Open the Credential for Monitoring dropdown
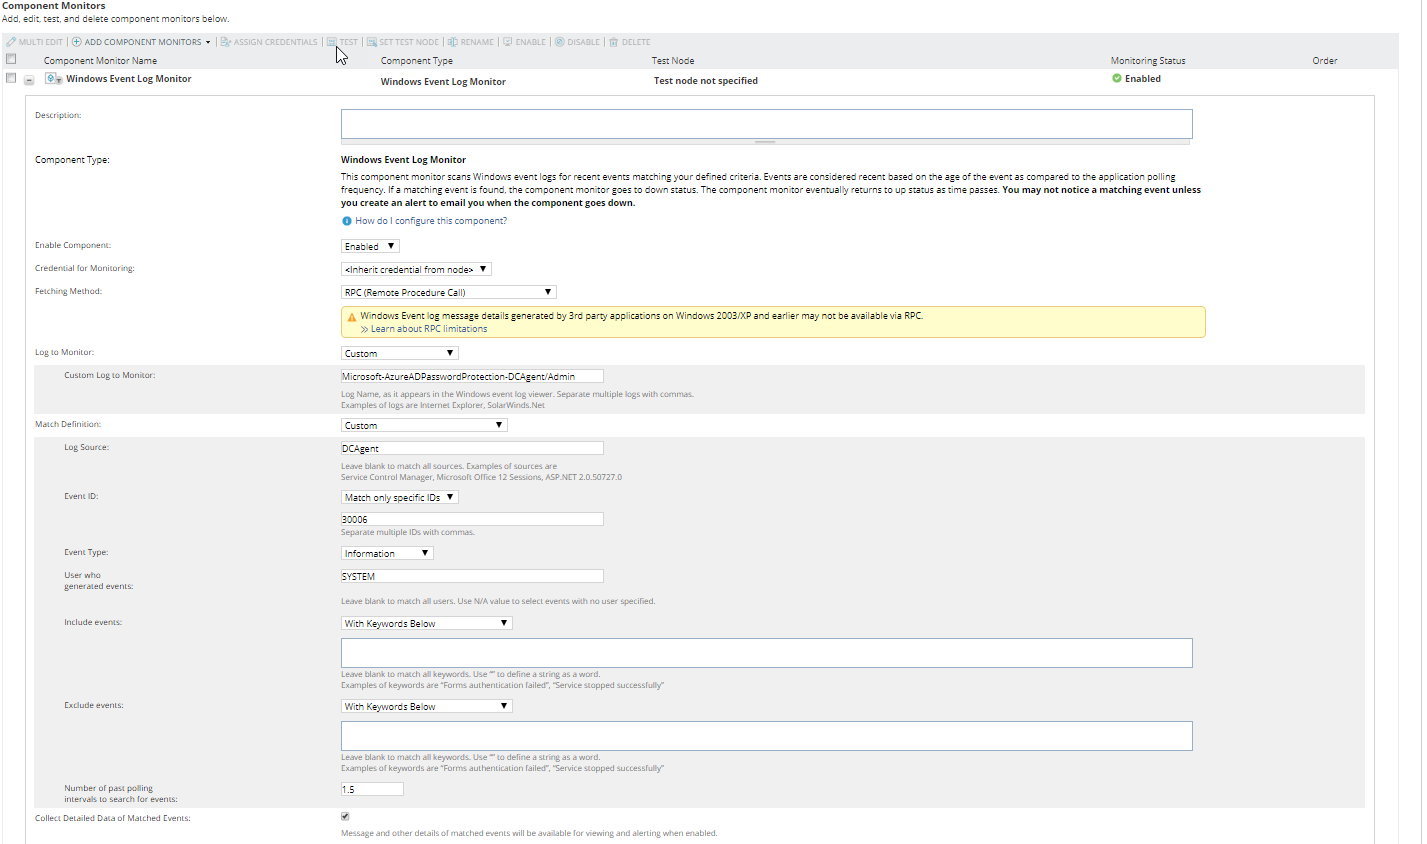 (416, 269)
